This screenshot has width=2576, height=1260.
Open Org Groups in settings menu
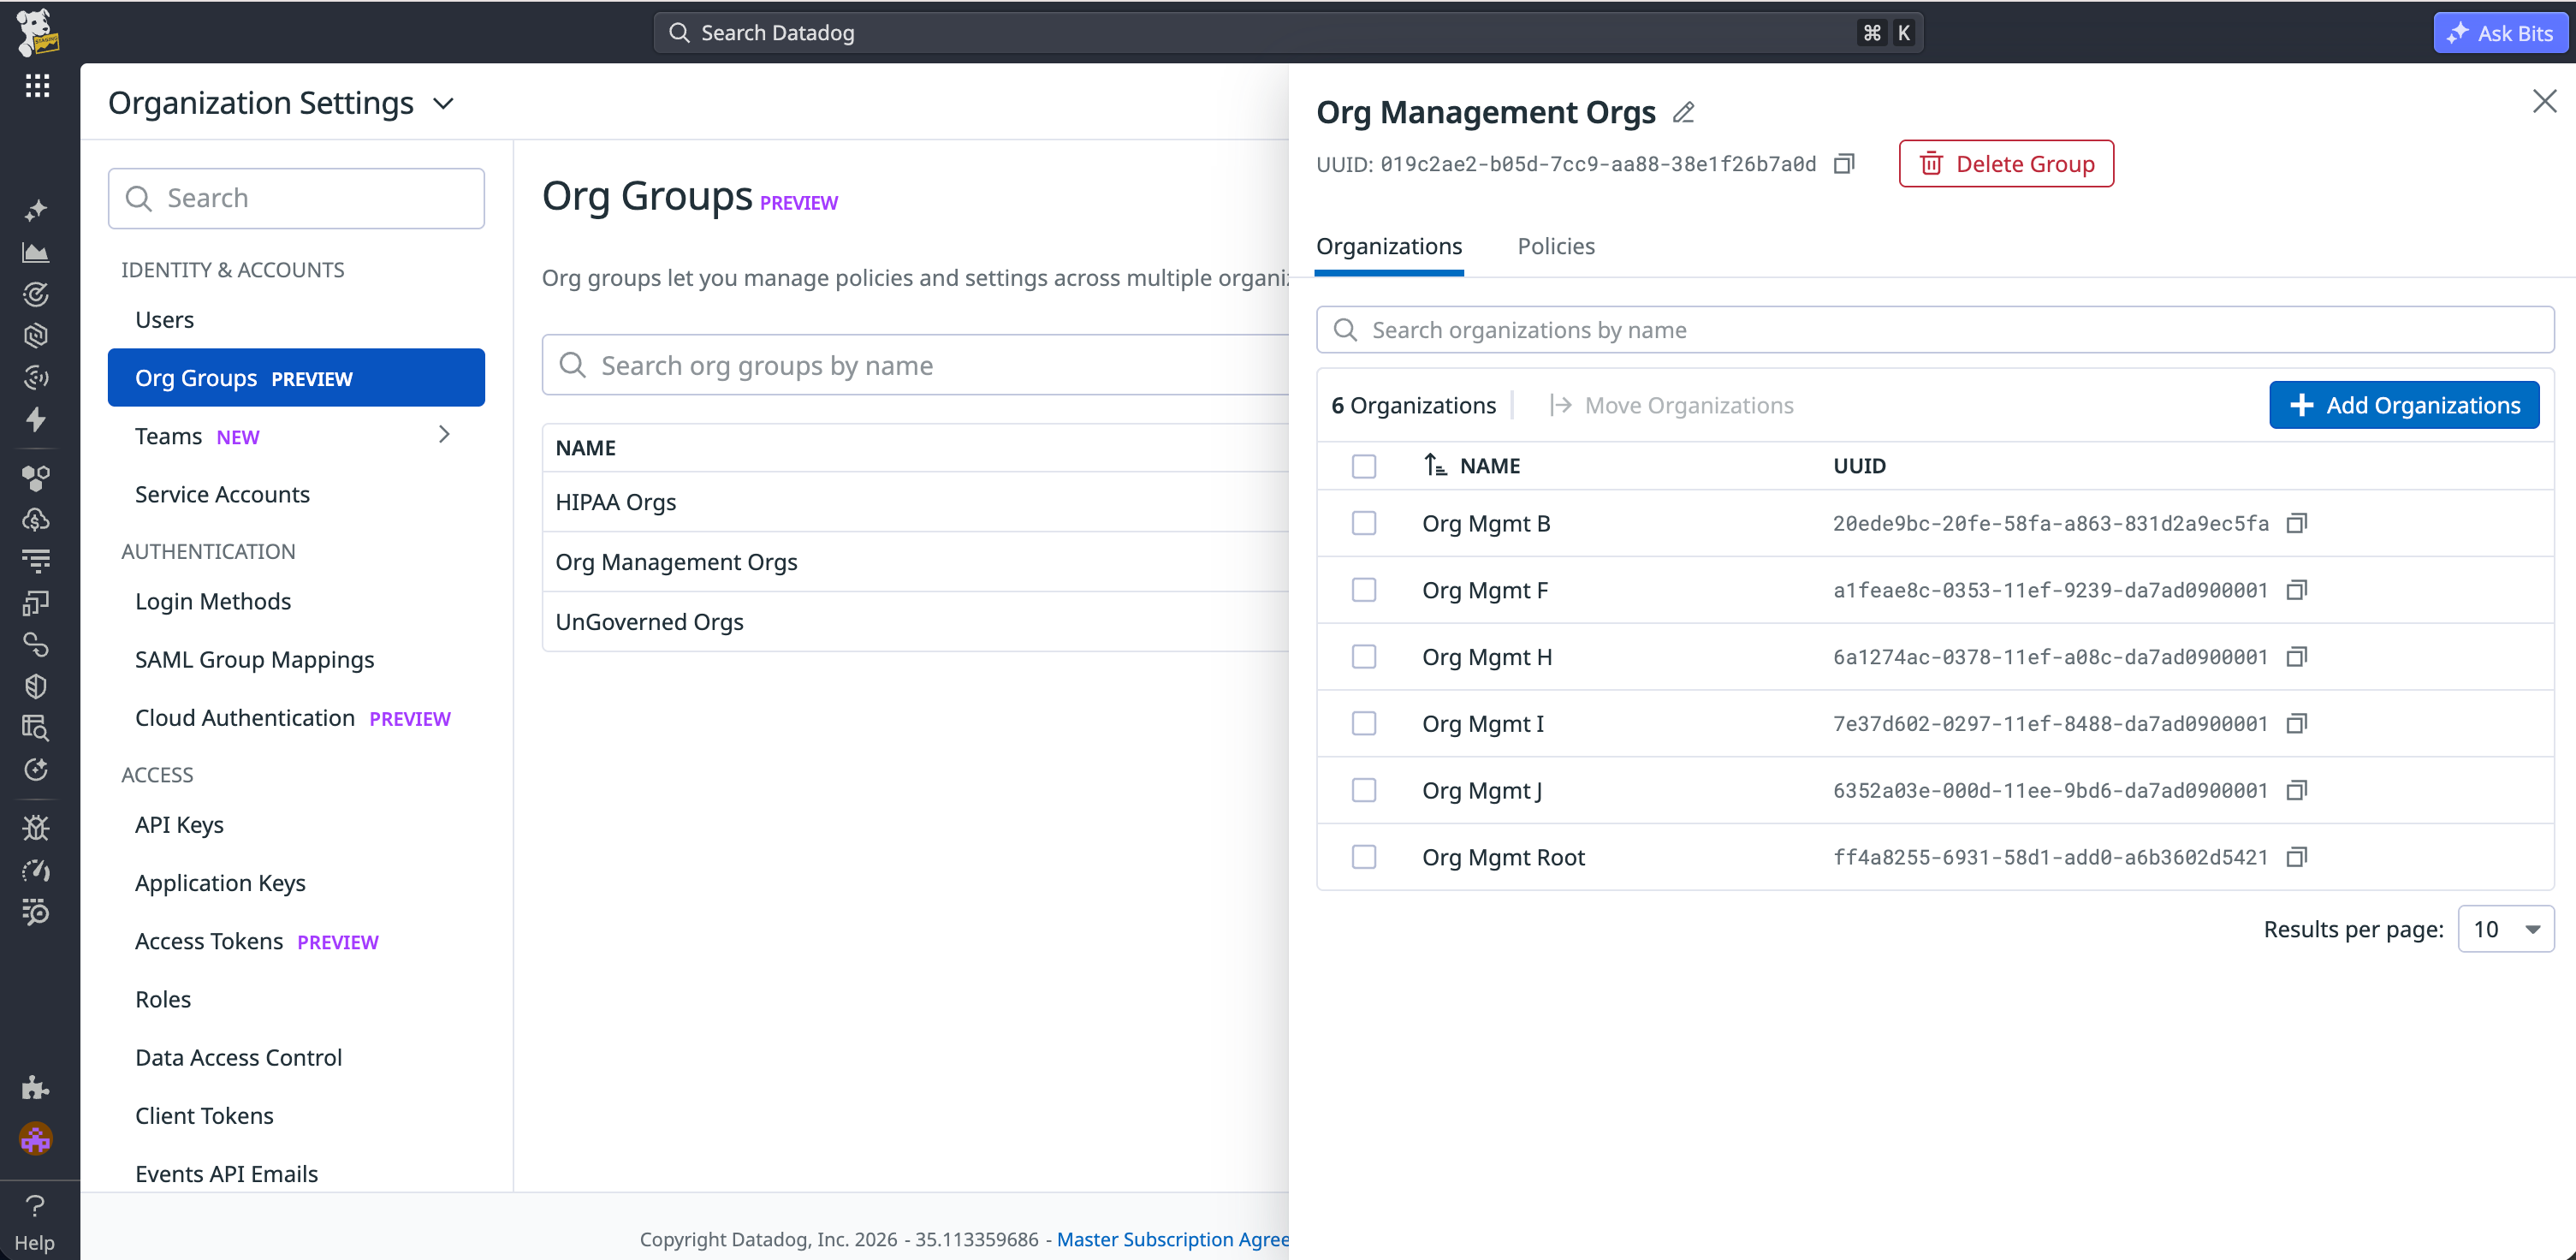(x=296, y=378)
